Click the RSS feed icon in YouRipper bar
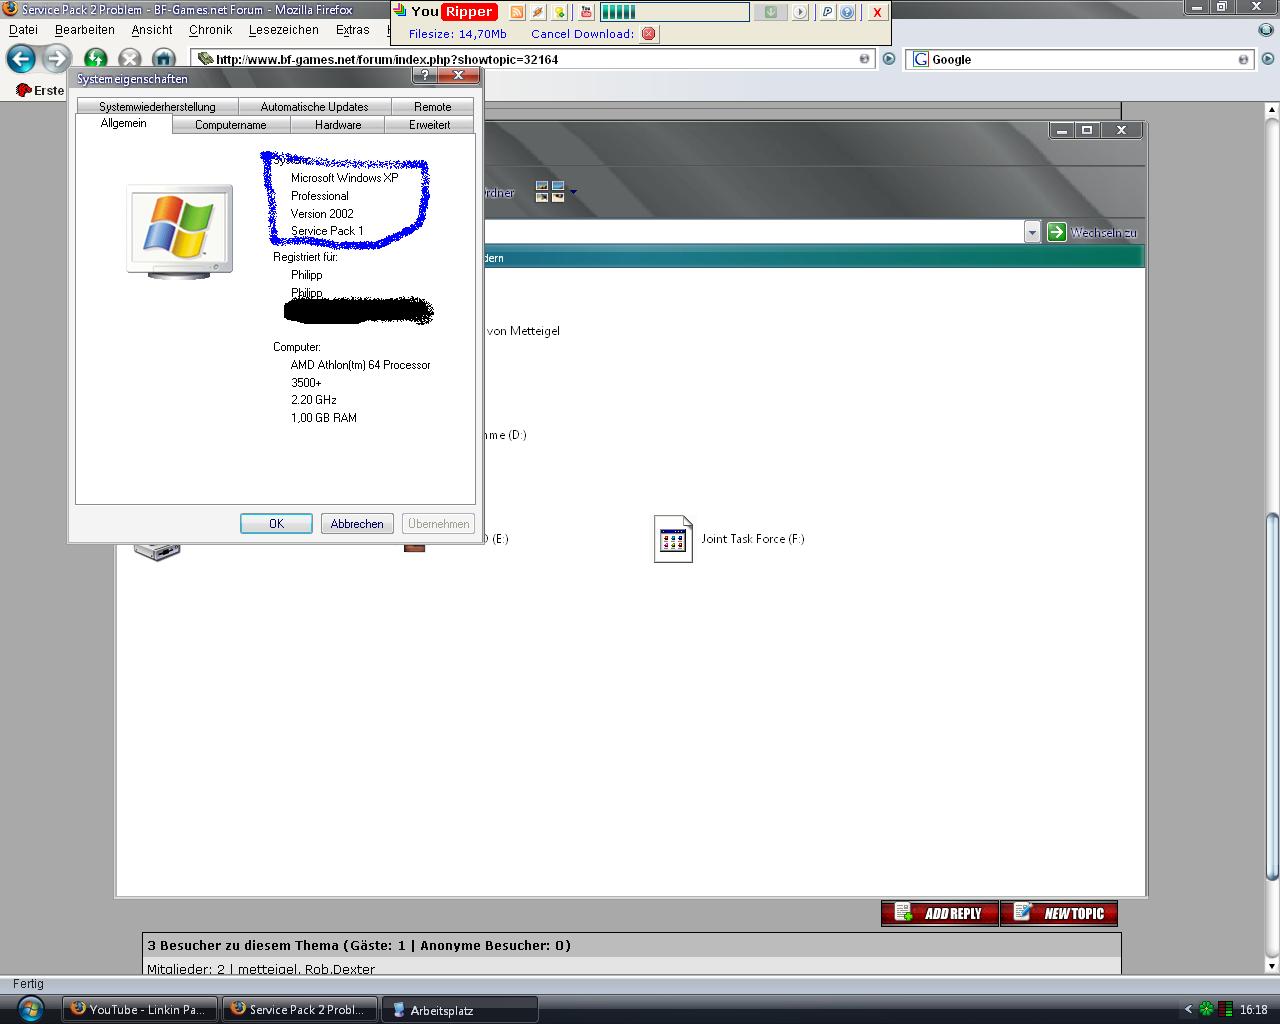 pyautogui.click(x=517, y=12)
